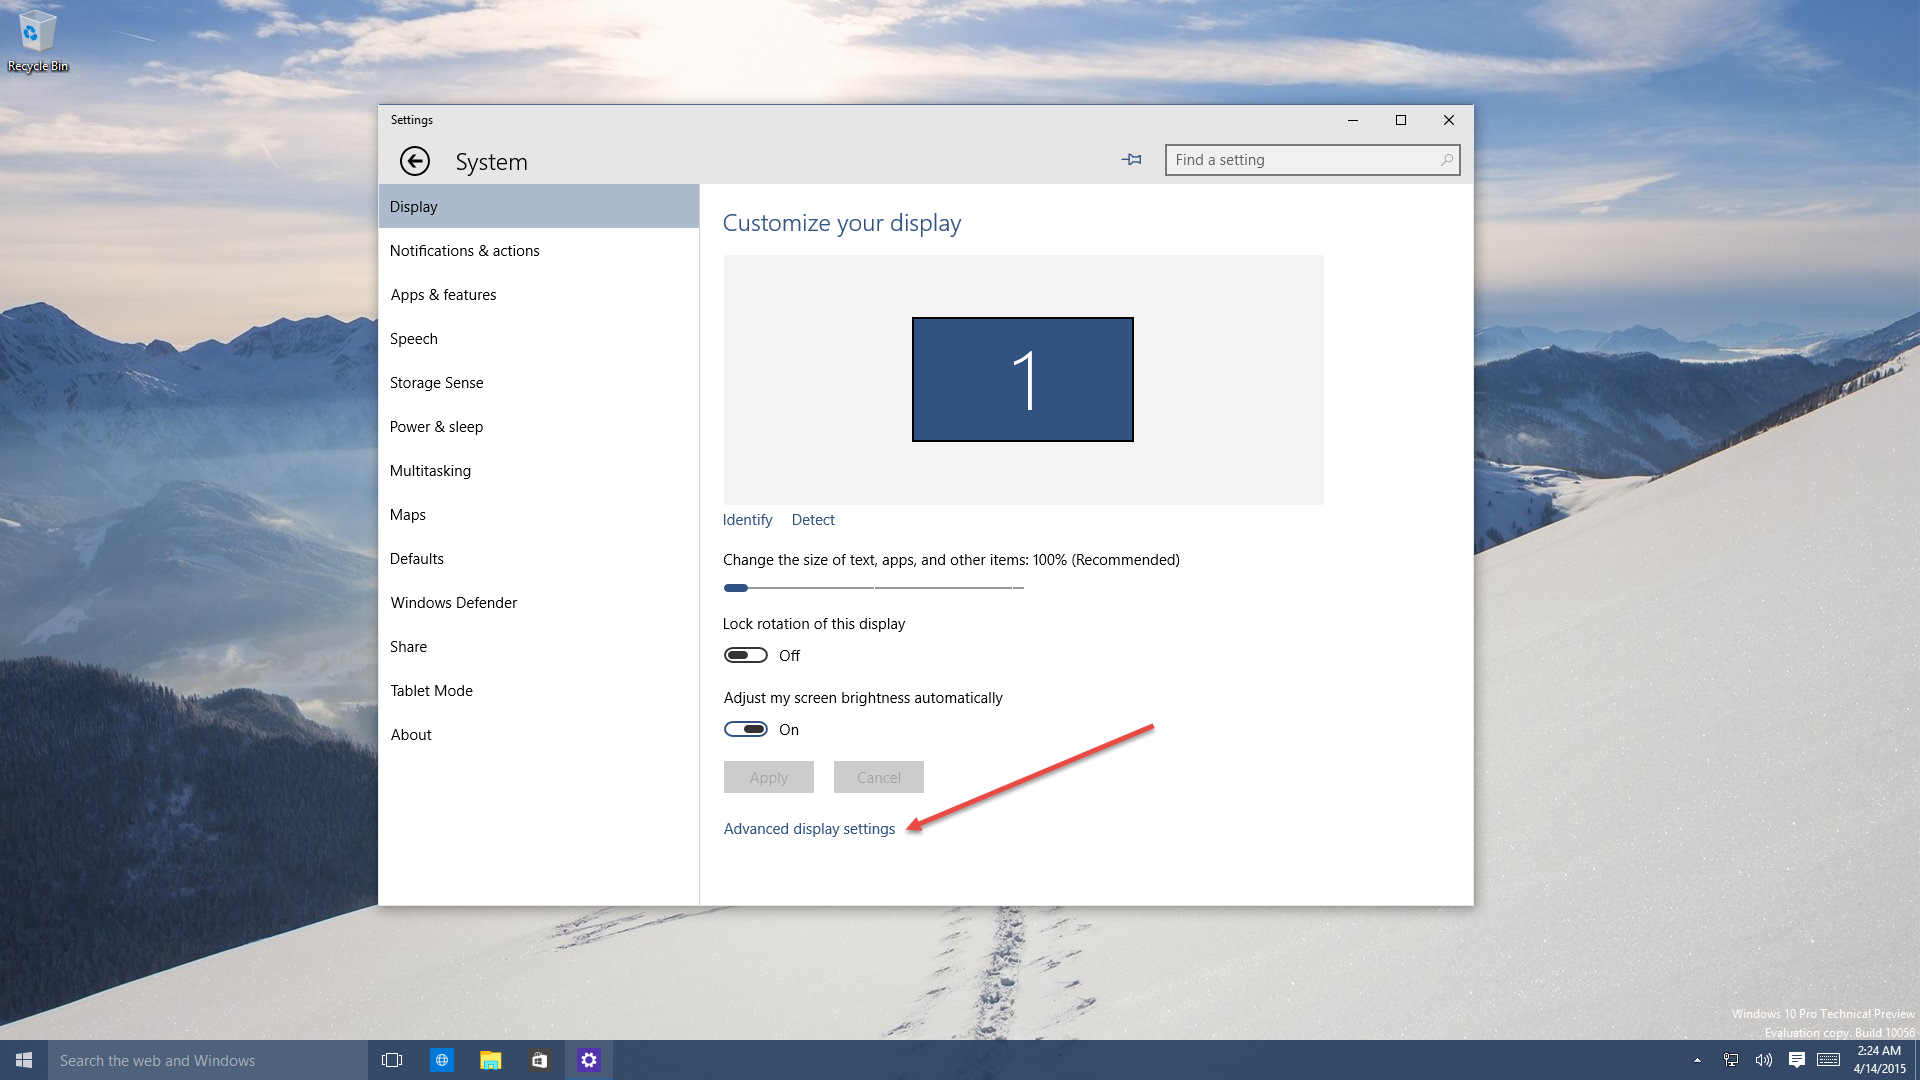Open the notification center icon
Viewport: 1920px width, 1080px height.
(x=1797, y=1060)
